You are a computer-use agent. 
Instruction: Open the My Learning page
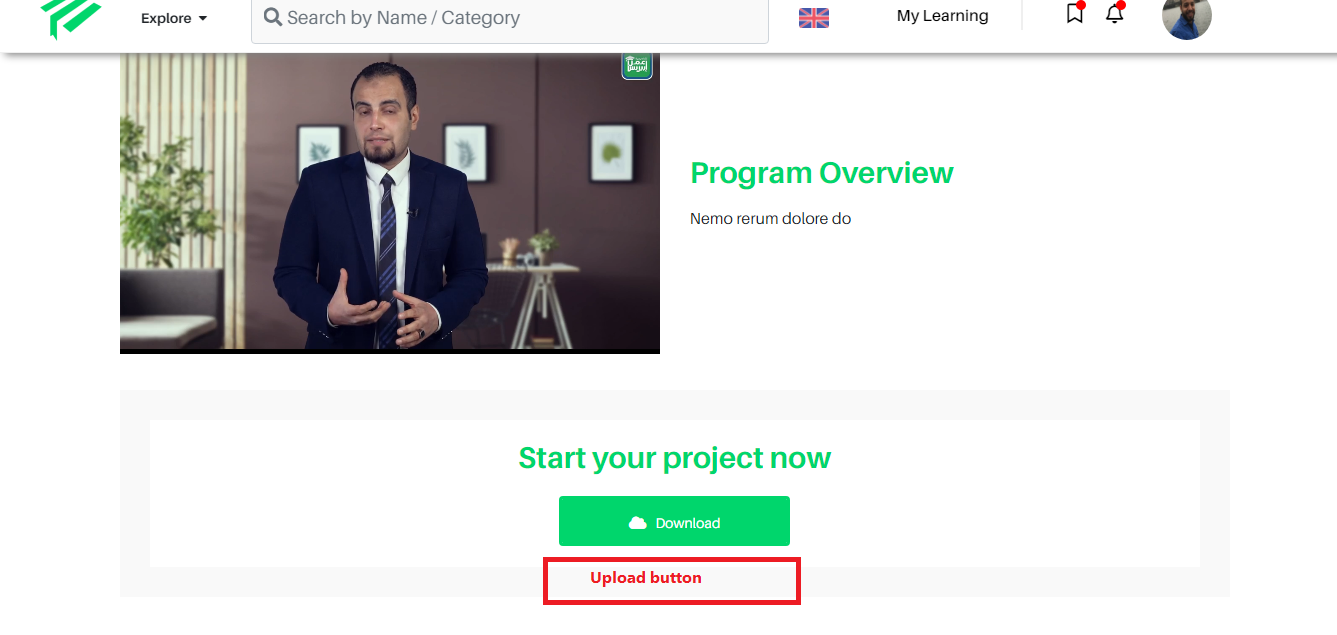click(x=942, y=16)
